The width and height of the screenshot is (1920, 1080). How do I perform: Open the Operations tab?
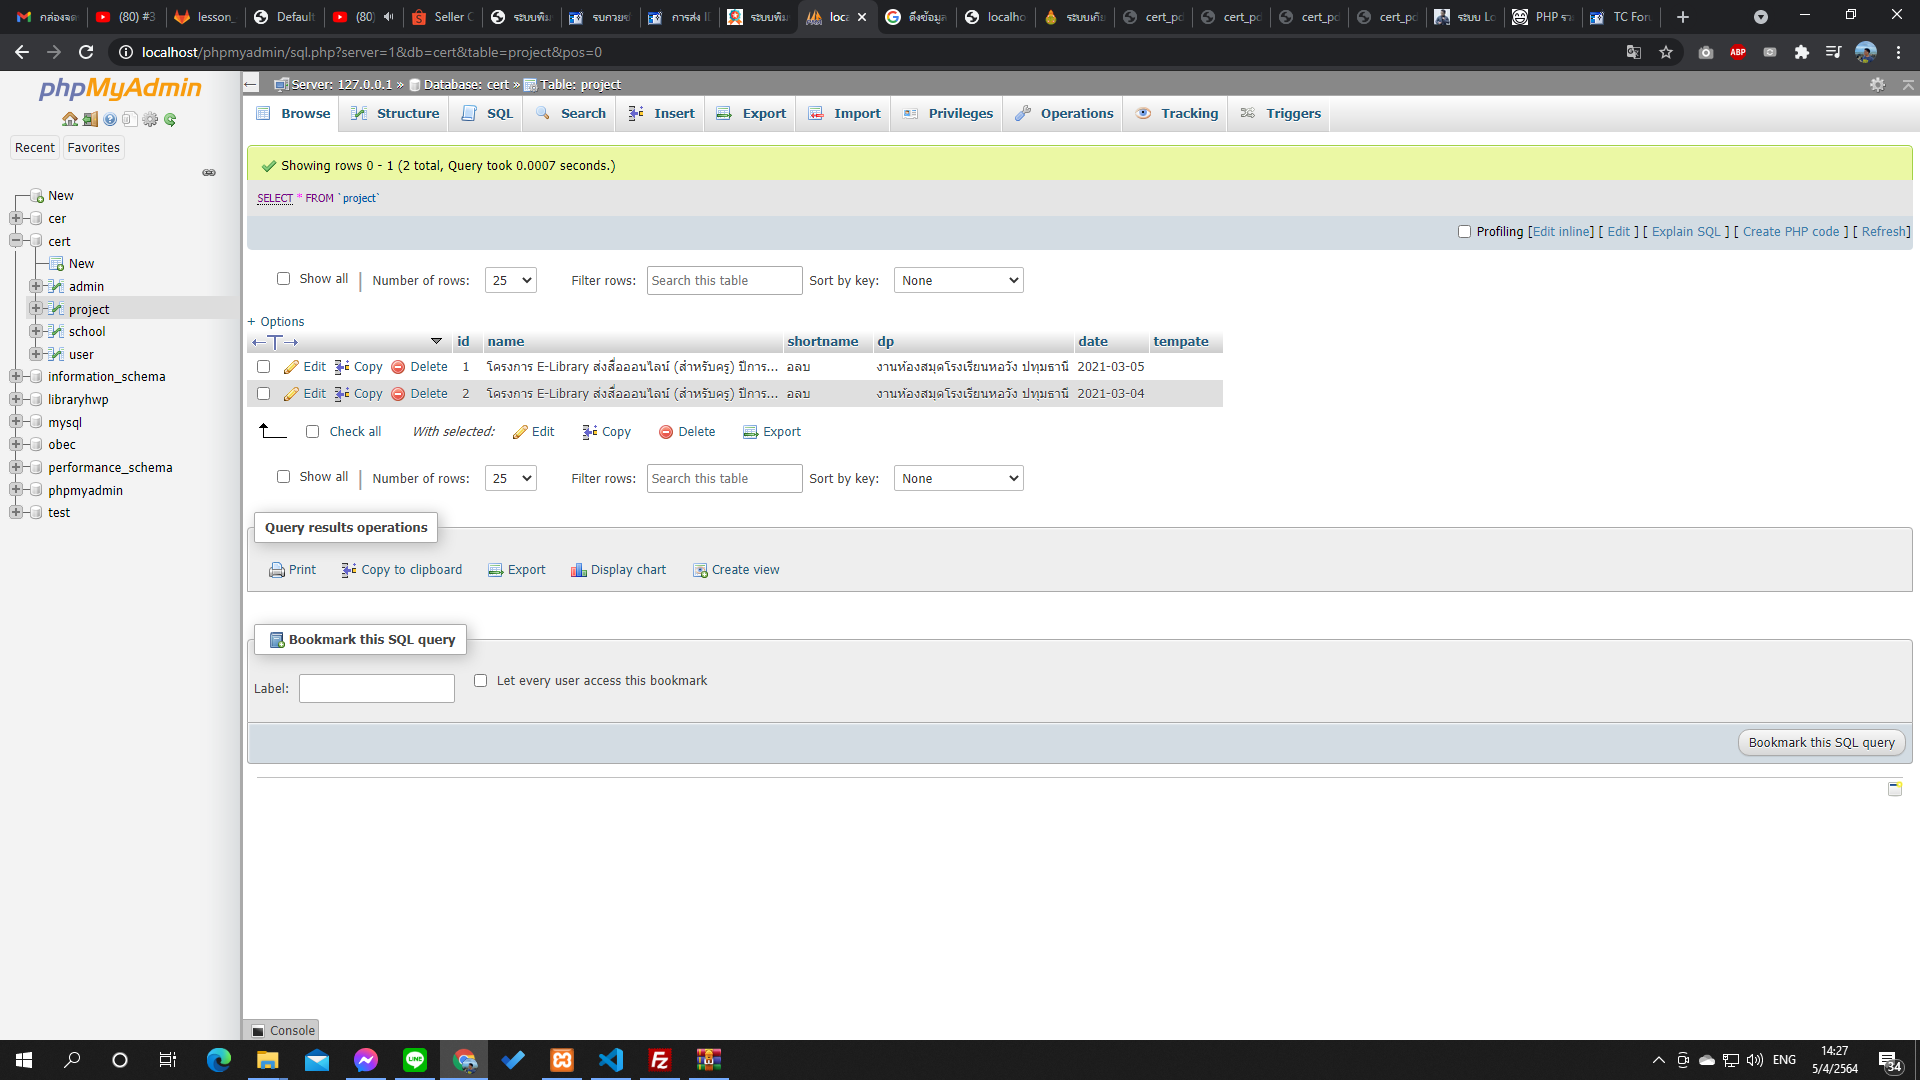click(1064, 114)
